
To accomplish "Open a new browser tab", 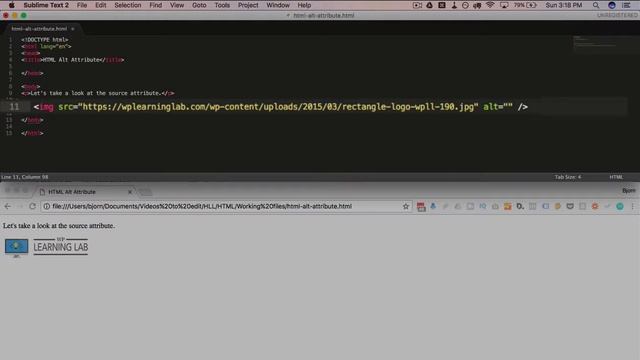I will tap(146, 191).
